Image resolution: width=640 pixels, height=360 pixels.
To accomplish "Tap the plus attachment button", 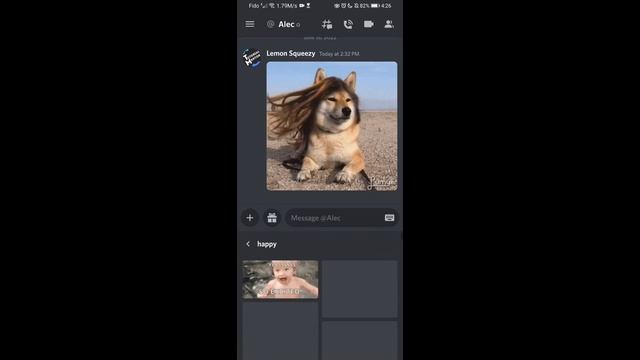I will point(250,218).
